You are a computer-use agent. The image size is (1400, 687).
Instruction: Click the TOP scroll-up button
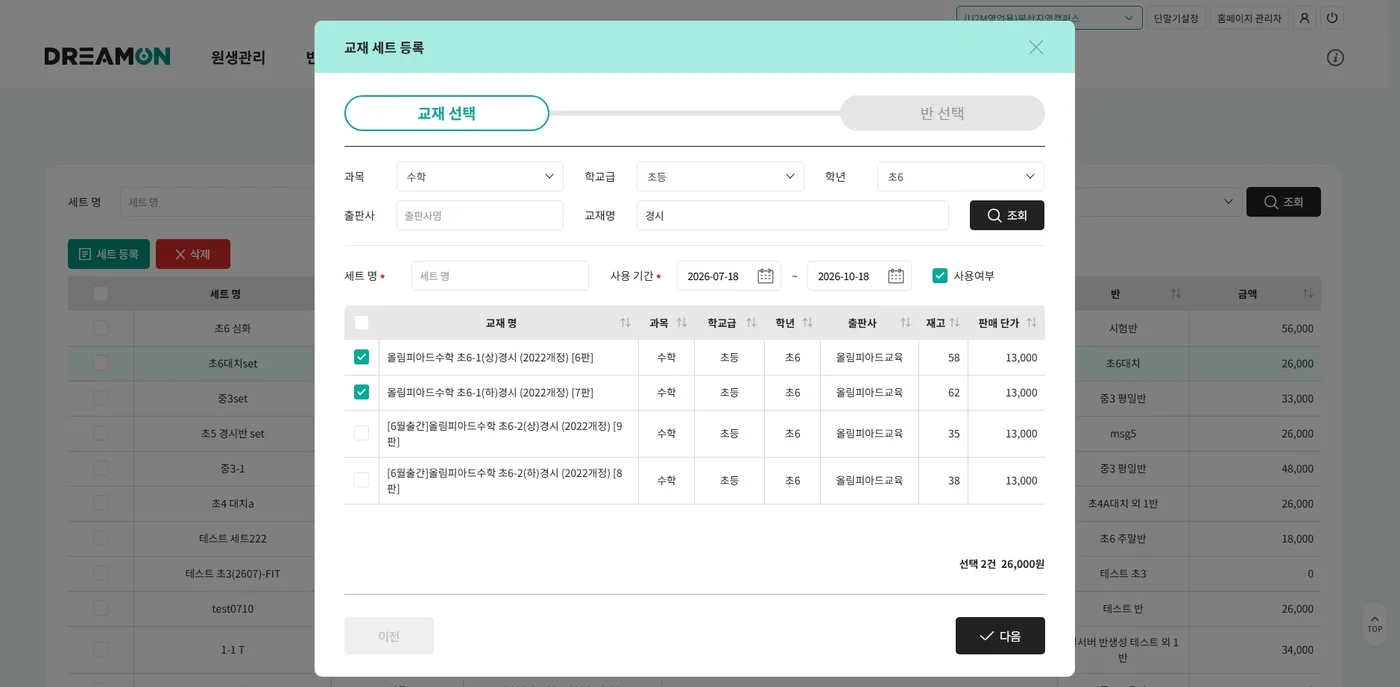[x=1375, y=623]
